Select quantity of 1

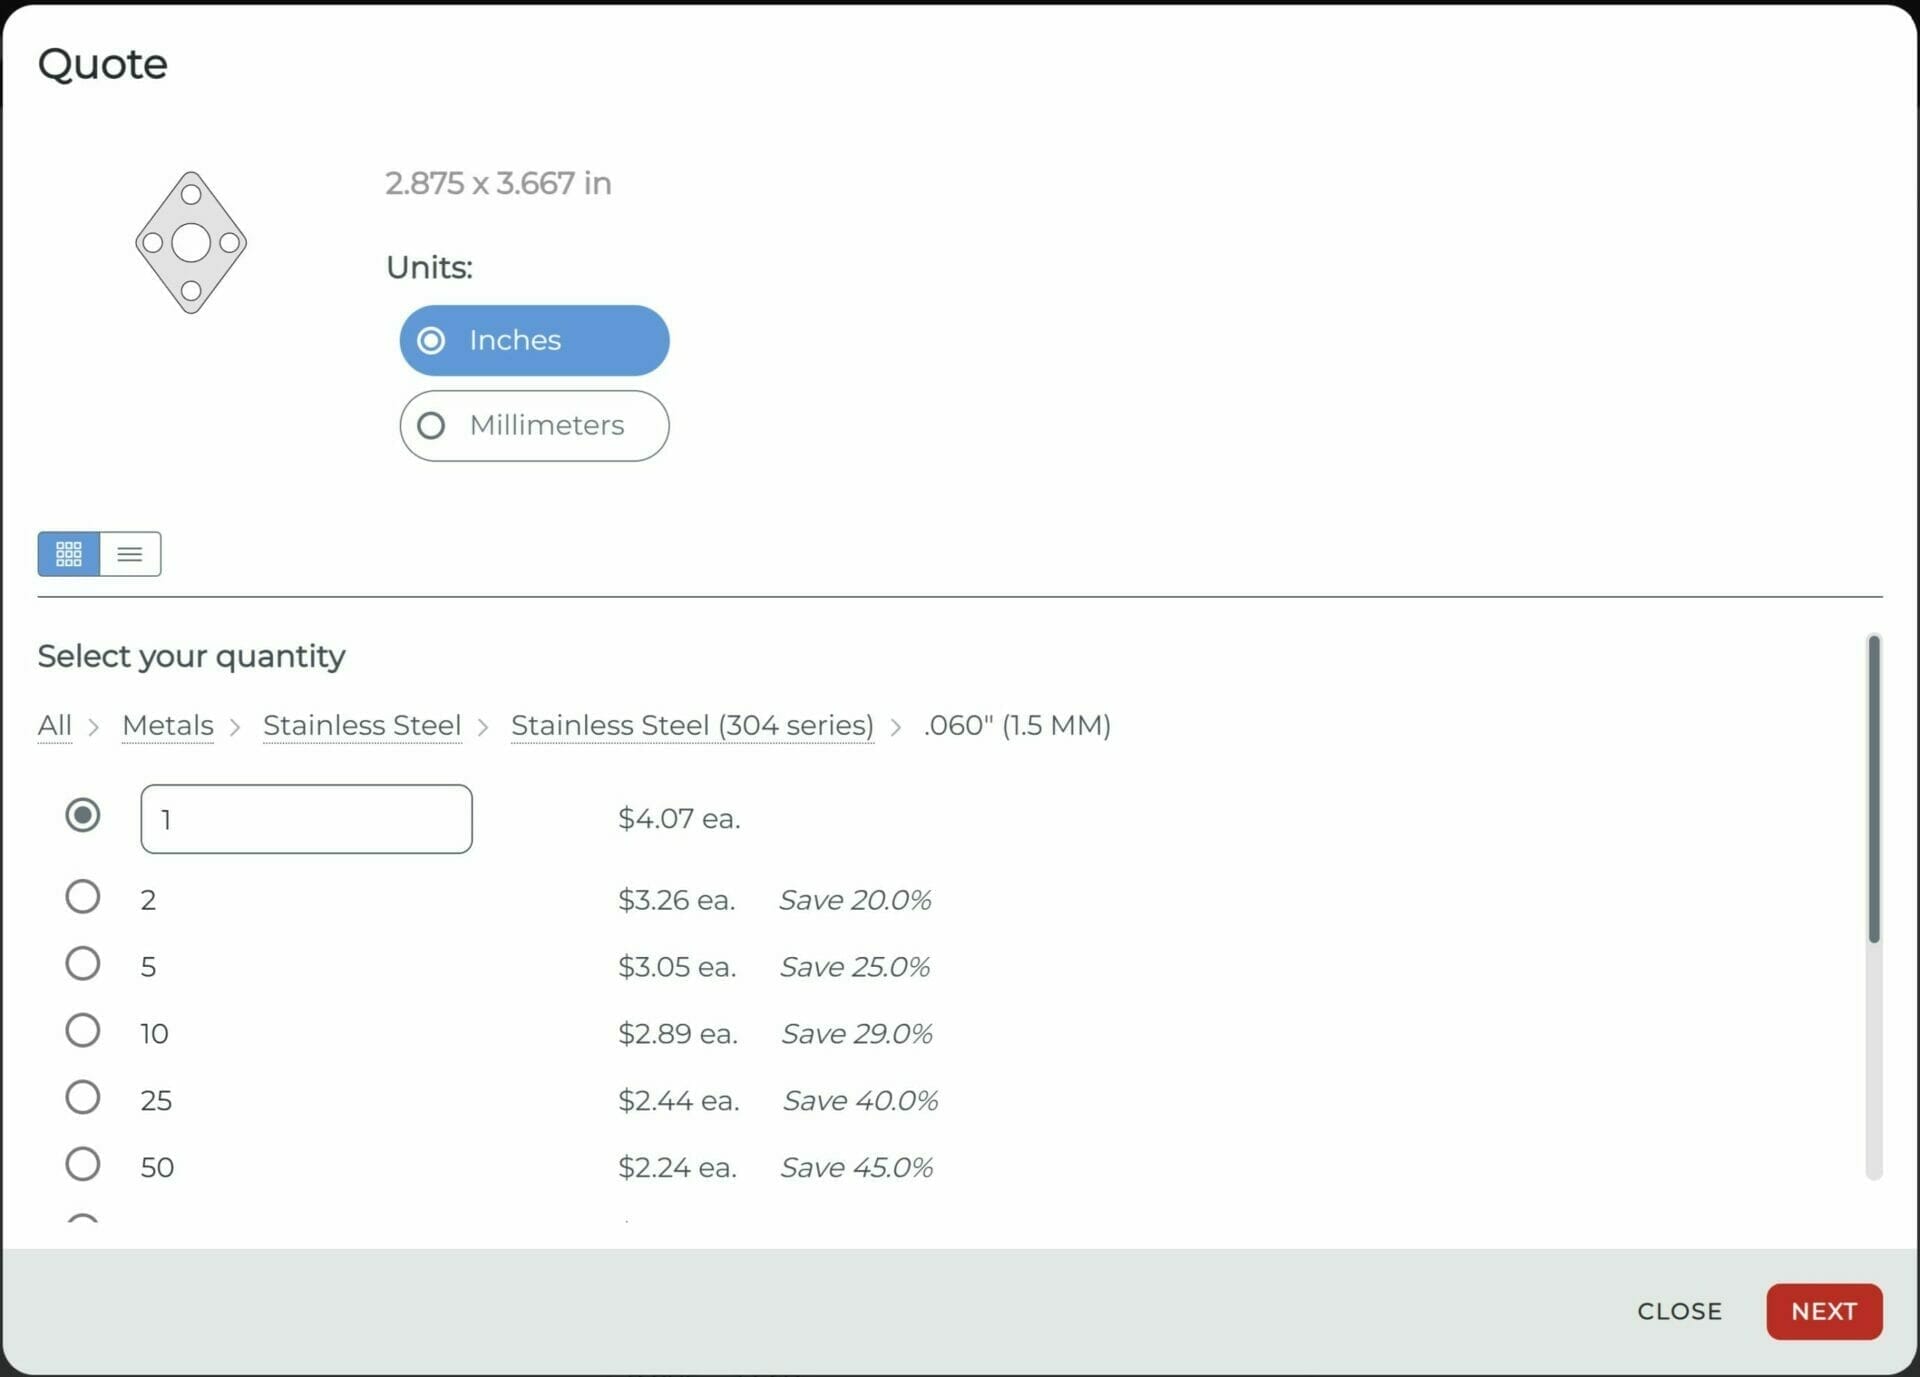[82, 817]
